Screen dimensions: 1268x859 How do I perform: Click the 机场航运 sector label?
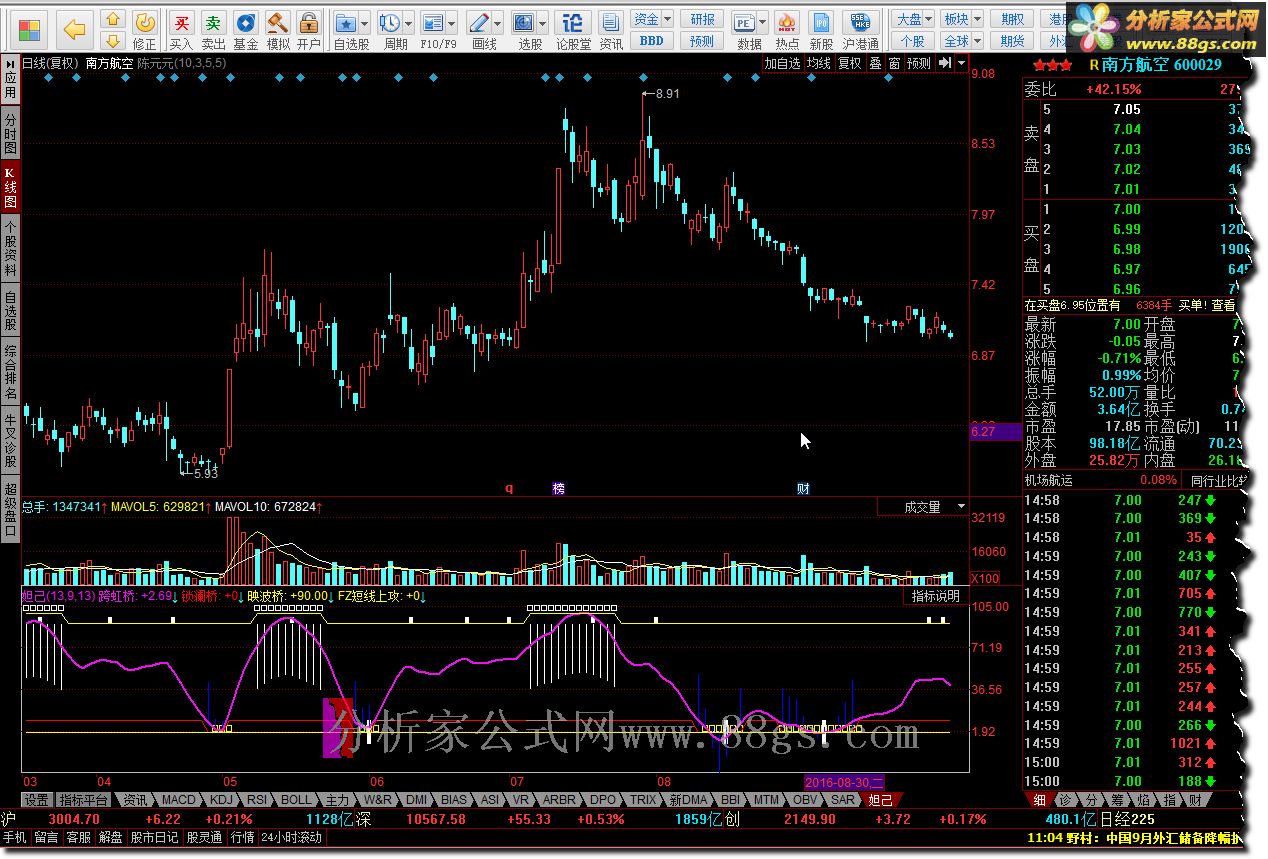tap(1049, 480)
